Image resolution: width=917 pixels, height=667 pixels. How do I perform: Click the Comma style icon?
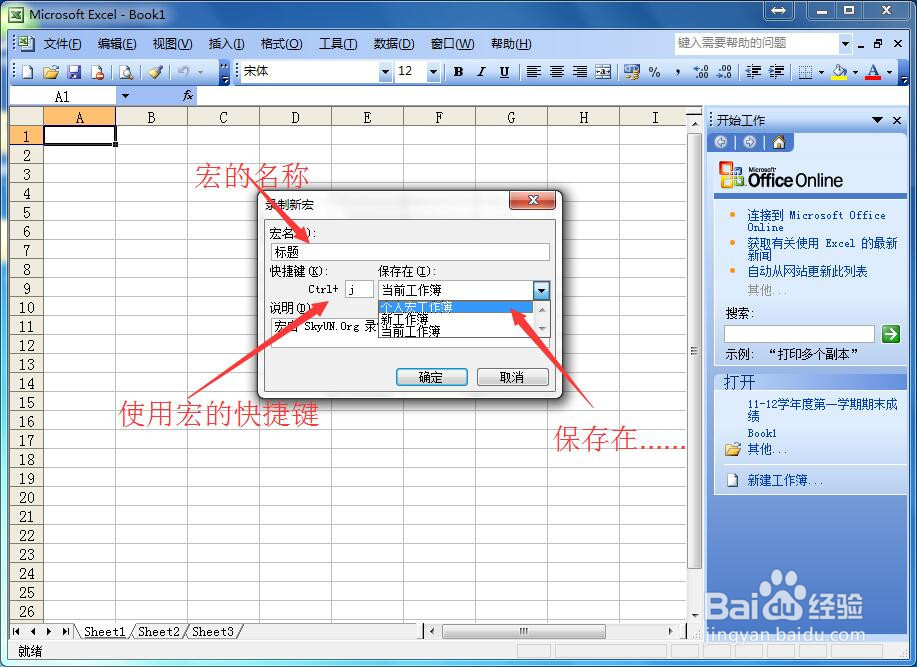677,72
